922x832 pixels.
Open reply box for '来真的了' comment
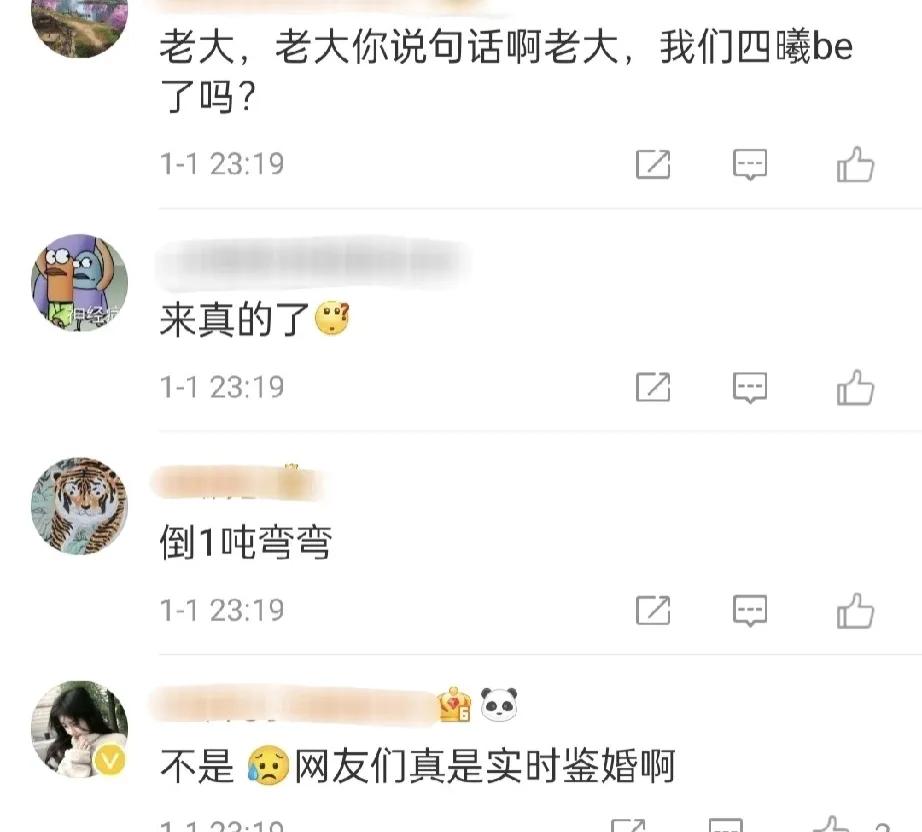[750, 387]
